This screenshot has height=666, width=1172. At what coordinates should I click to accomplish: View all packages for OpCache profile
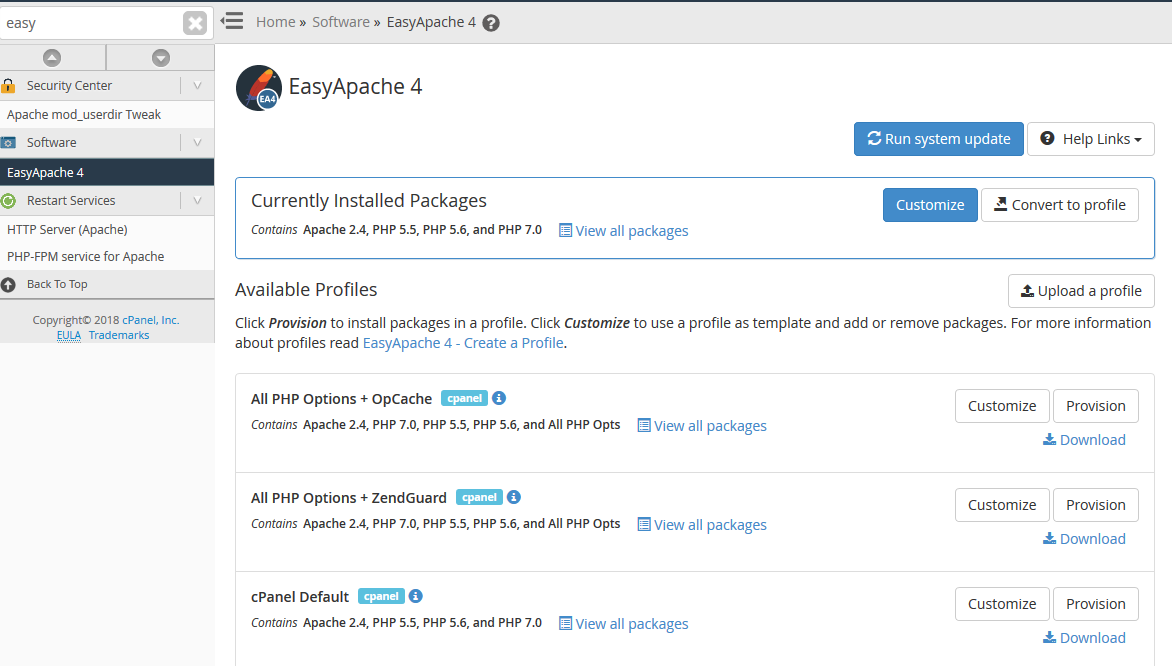click(702, 426)
